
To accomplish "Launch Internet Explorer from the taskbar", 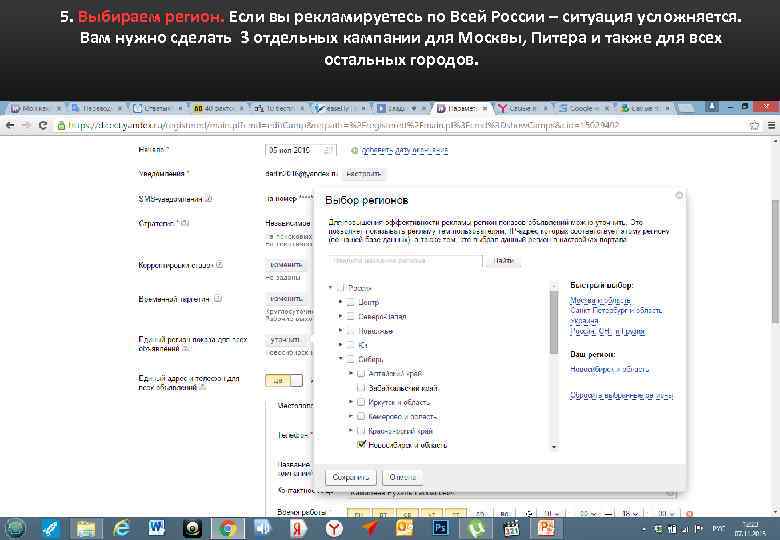I will pos(121,528).
